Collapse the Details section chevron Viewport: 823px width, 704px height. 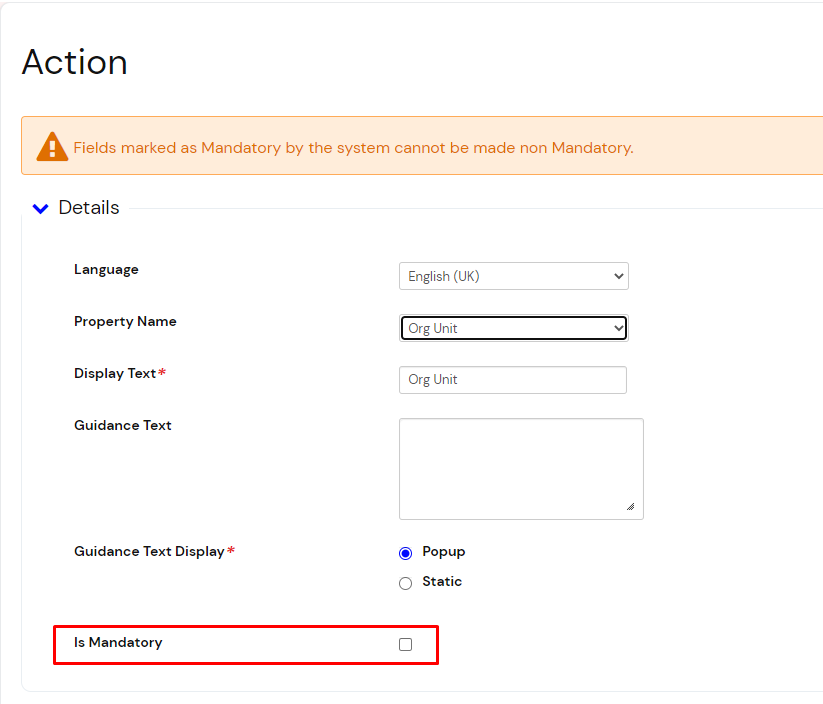(40, 209)
